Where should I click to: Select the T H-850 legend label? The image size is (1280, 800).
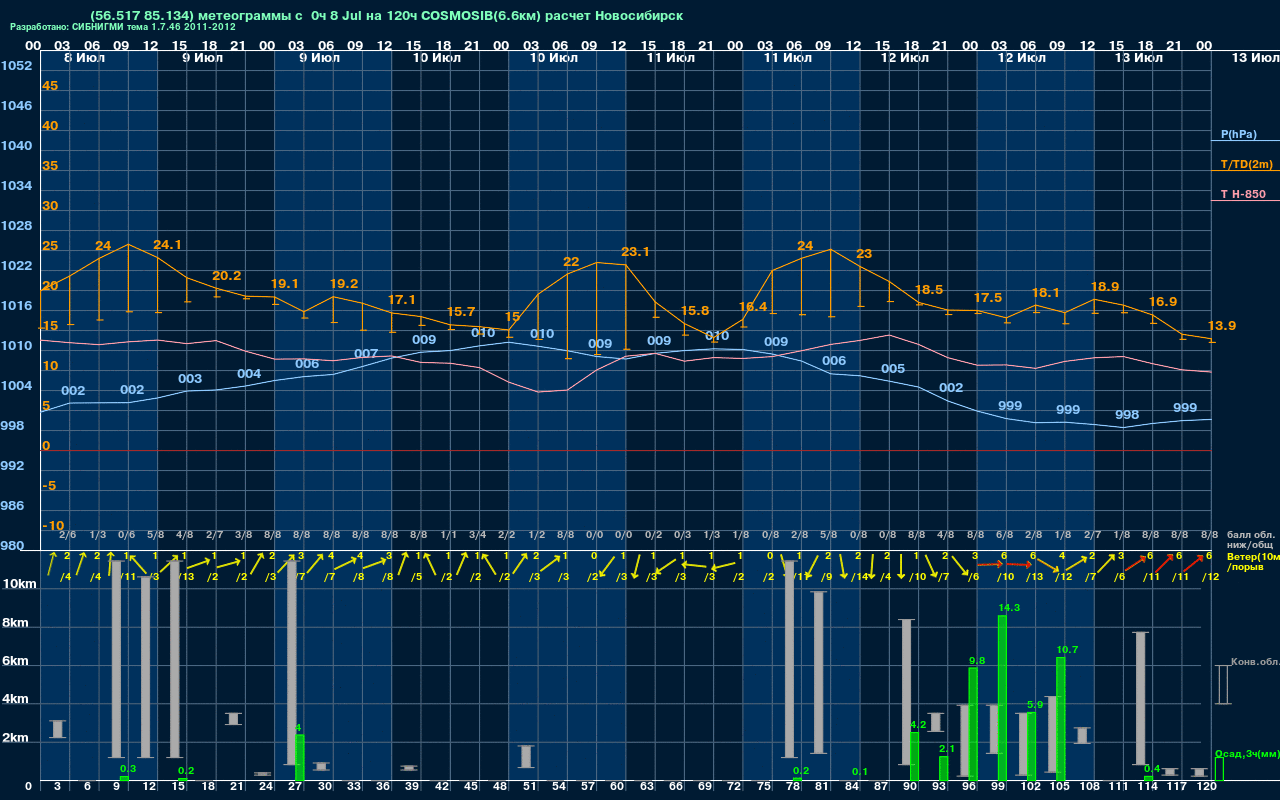pyautogui.click(x=1243, y=194)
